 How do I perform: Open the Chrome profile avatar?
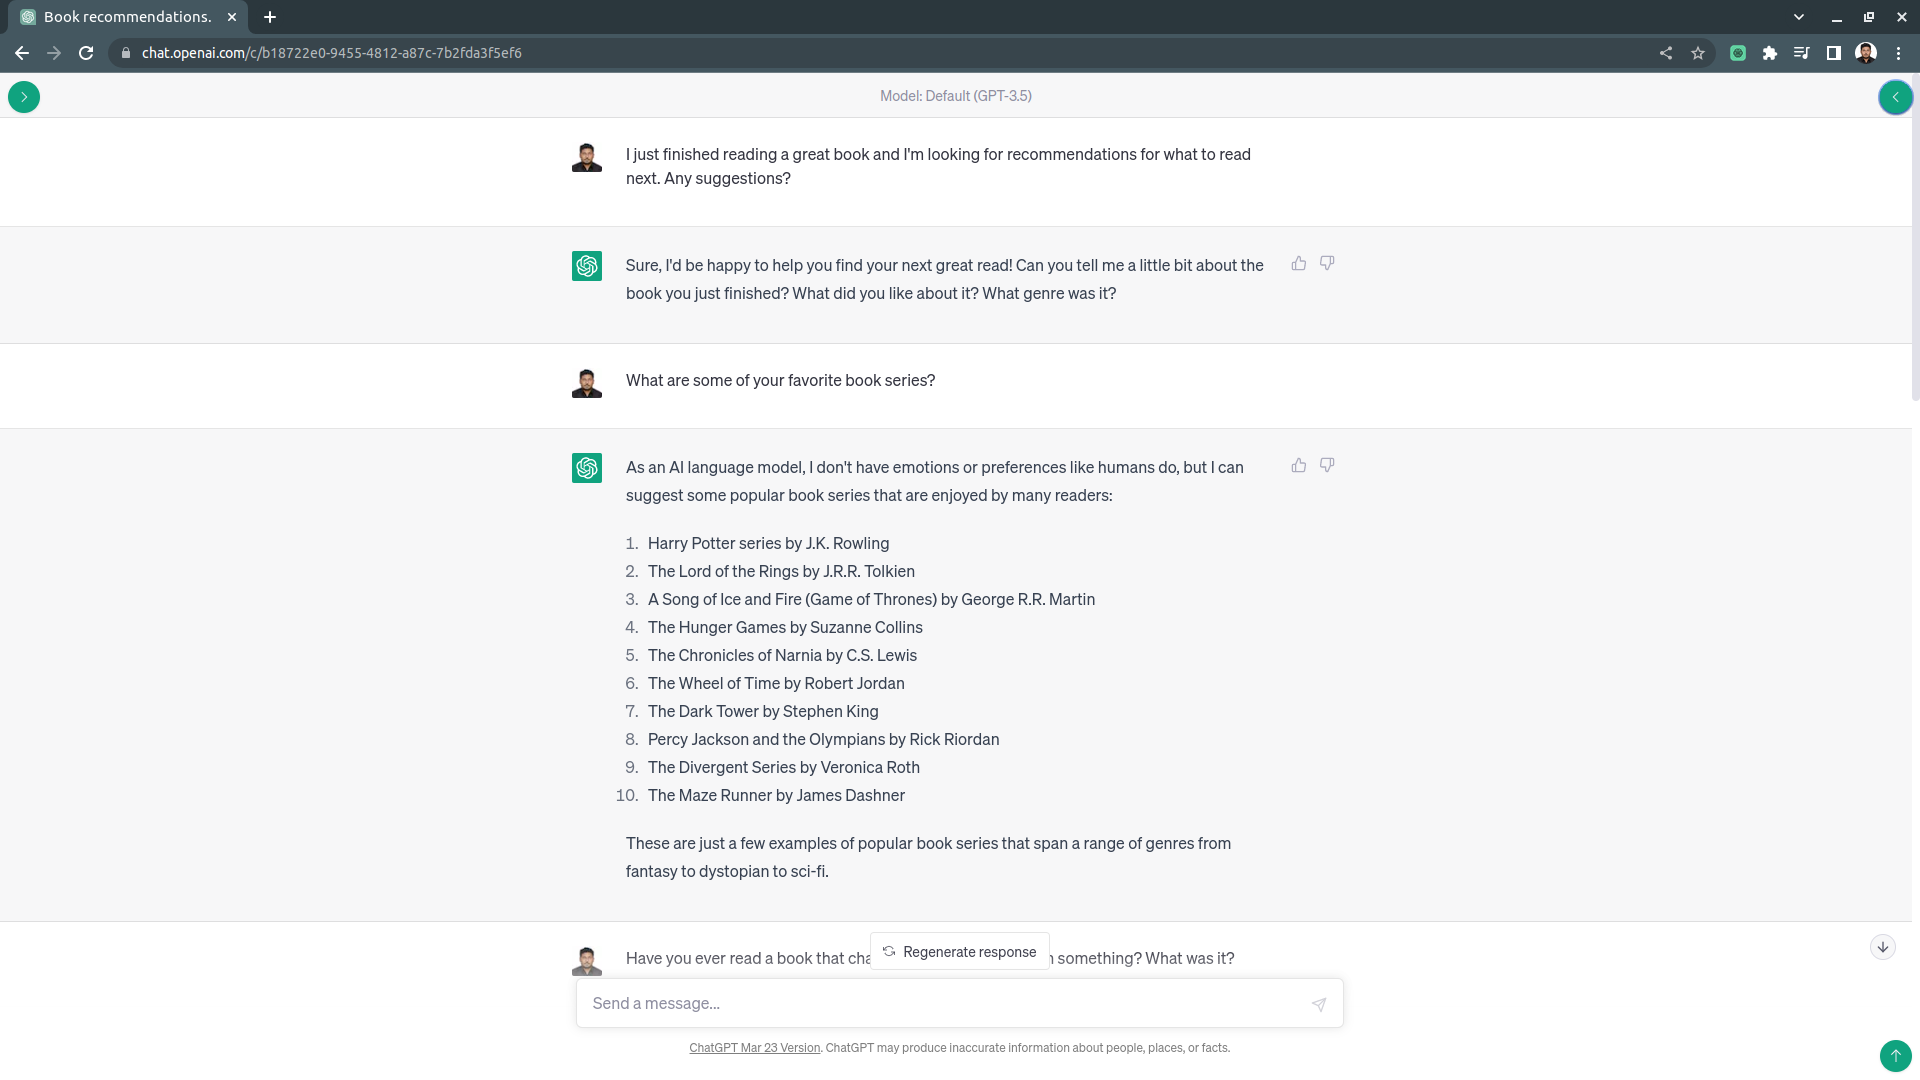[x=1866, y=53]
